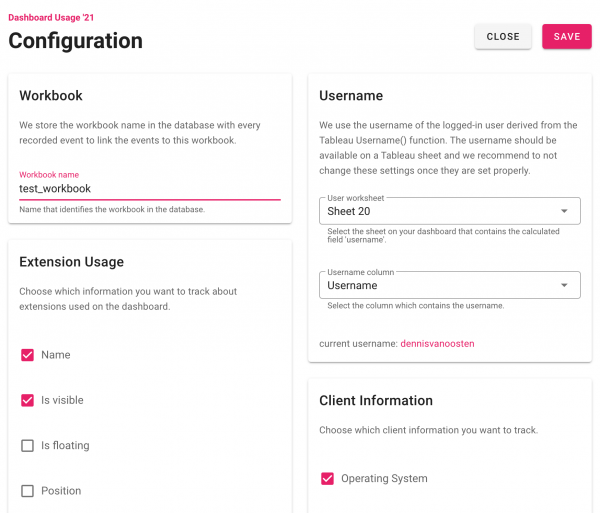
Task: Select the Sheet 20 combo box
Action: pyautogui.click(x=450, y=211)
